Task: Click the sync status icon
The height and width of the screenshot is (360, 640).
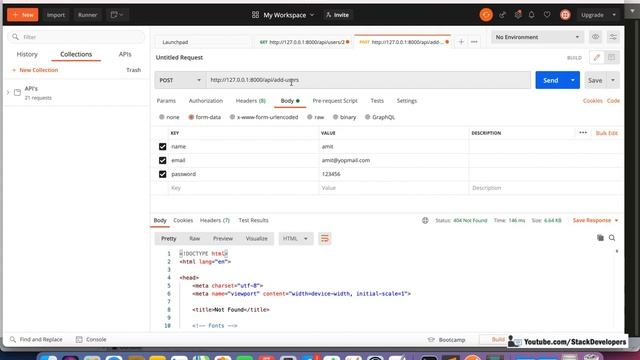Action: [486, 15]
